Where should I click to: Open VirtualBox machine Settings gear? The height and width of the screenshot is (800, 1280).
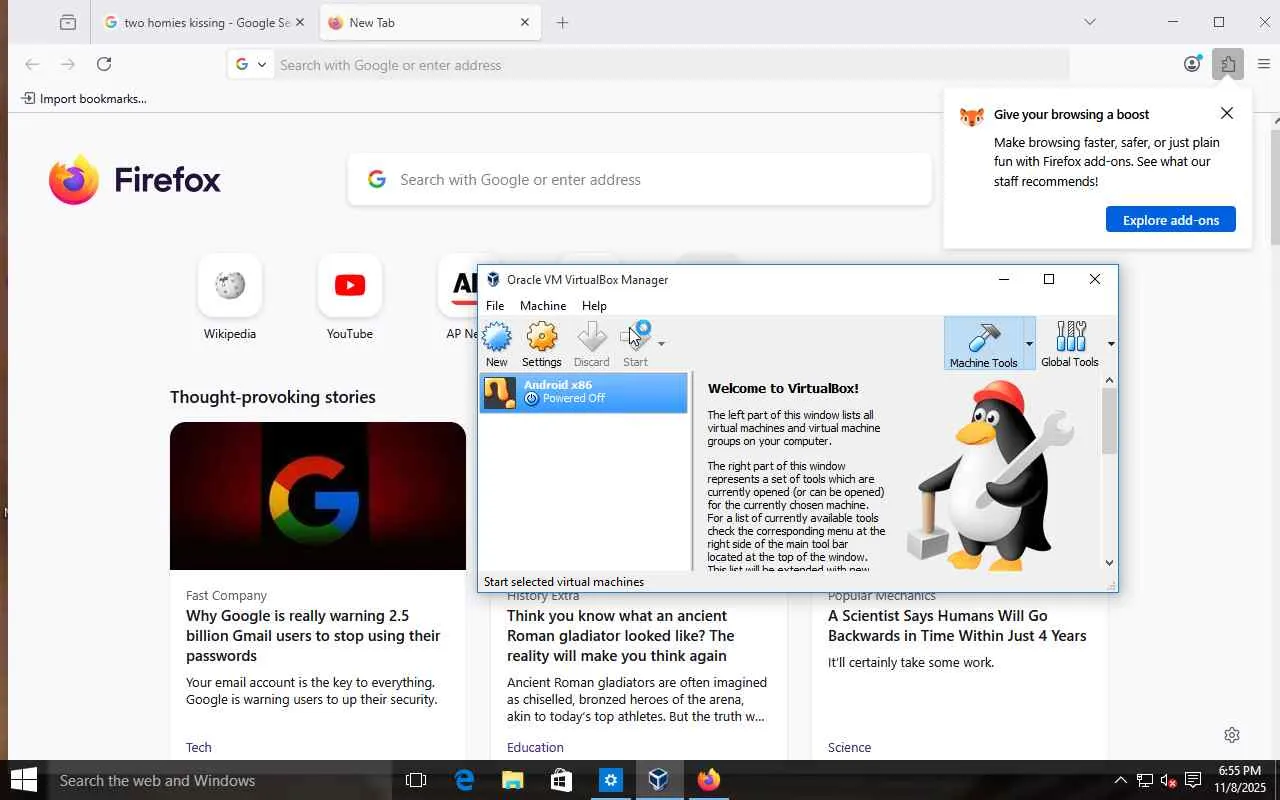542,345
